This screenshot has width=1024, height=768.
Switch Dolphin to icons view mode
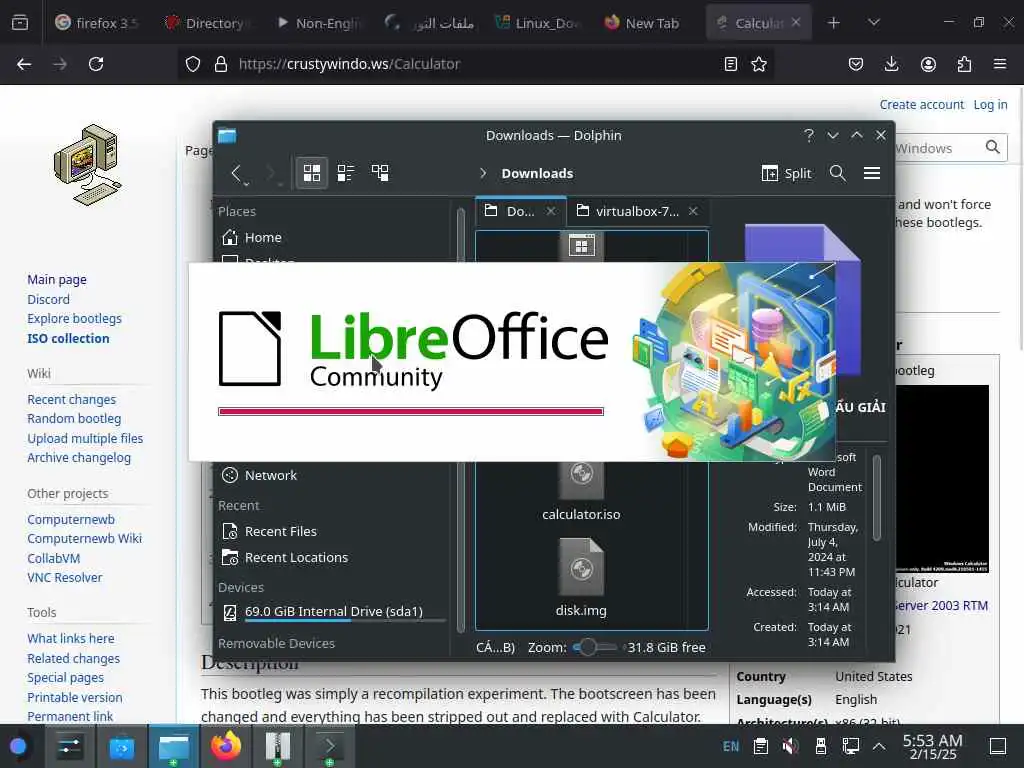pyautogui.click(x=312, y=173)
